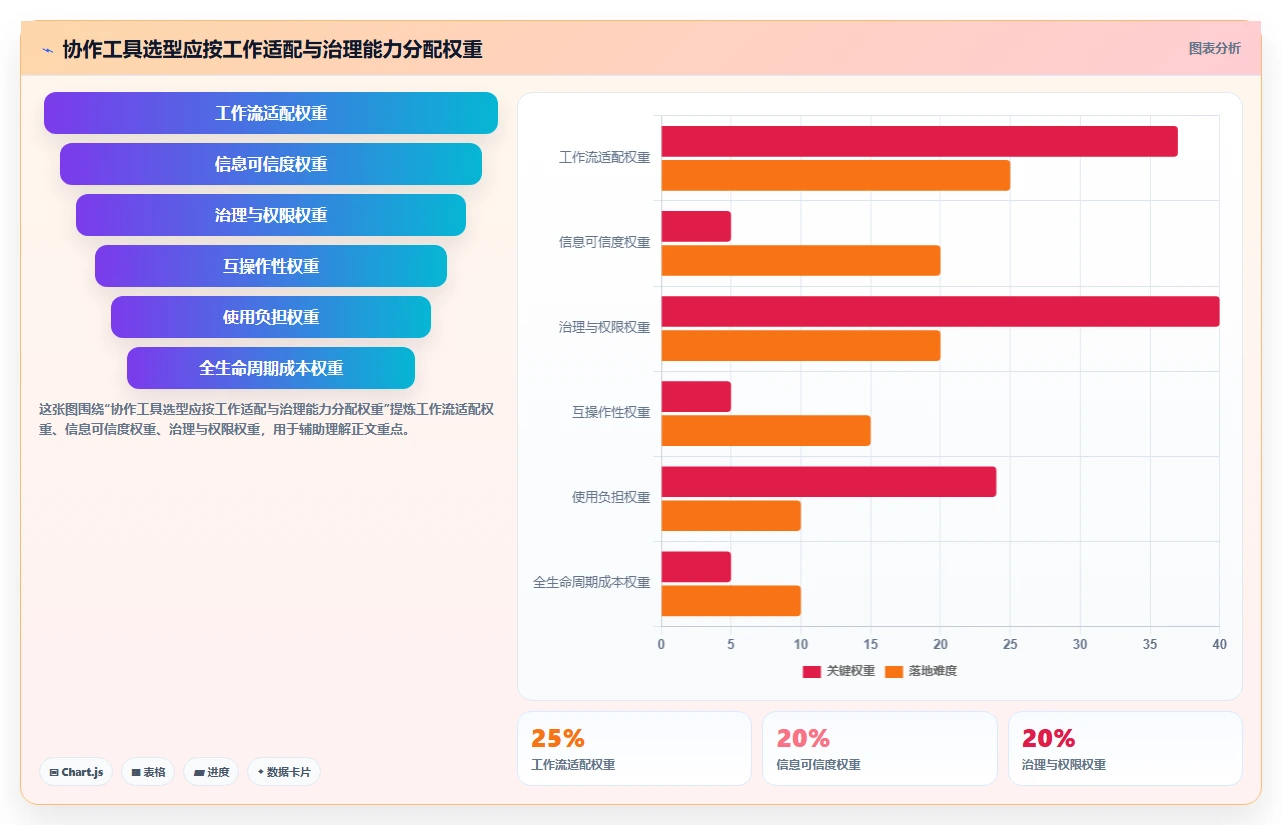Click the 工作流适配权重 y-axis label
Image resolution: width=1282 pixels, height=825 pixels.
604,157
